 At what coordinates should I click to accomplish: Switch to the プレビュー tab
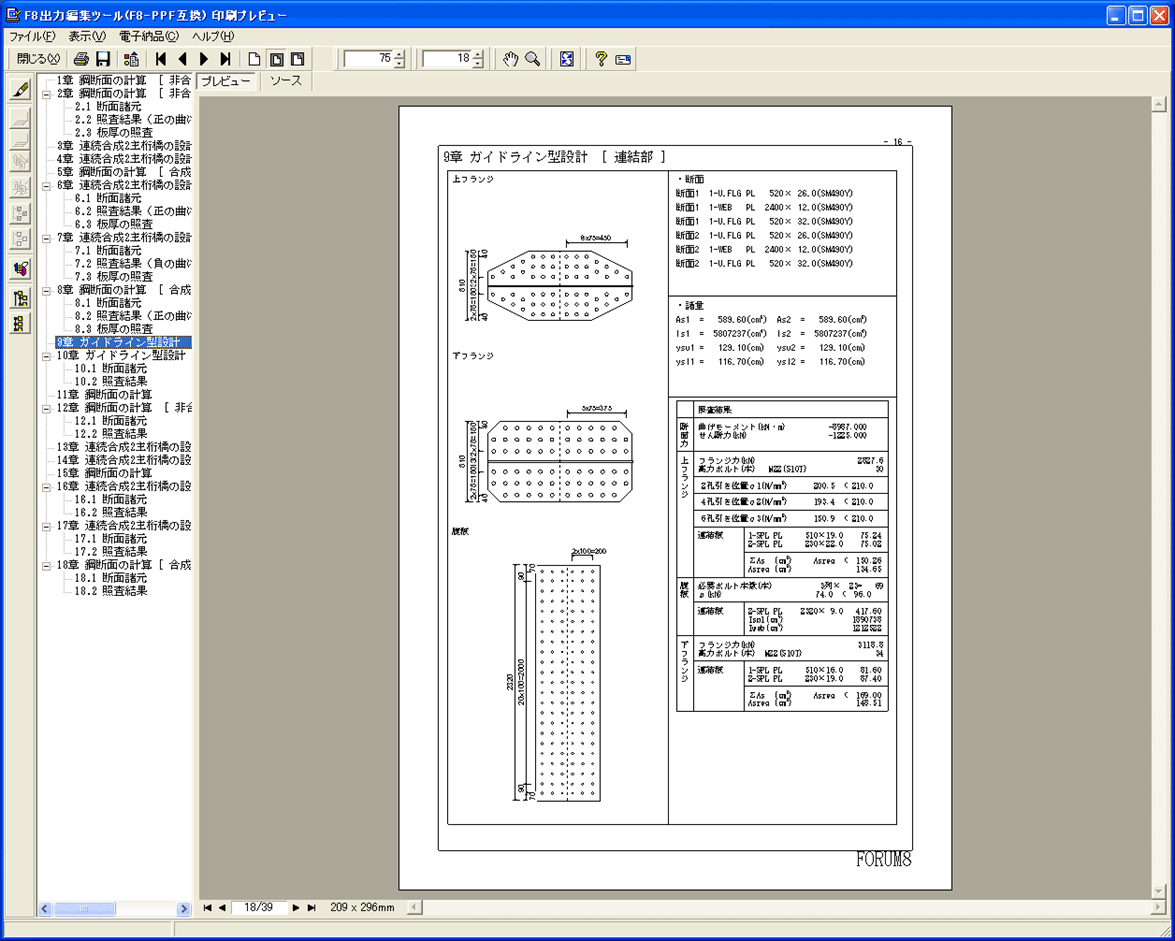pos(226,82)
